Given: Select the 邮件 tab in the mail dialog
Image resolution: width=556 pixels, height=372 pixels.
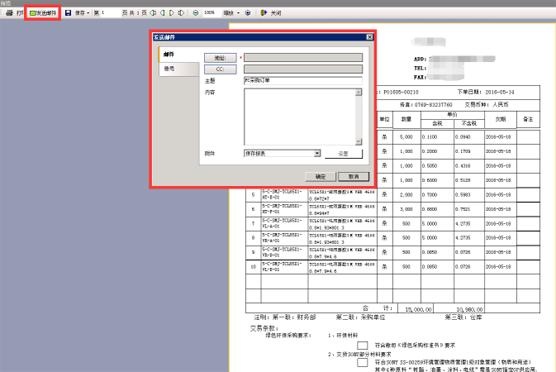Looking at the screenshot, I should click(179, 54).
